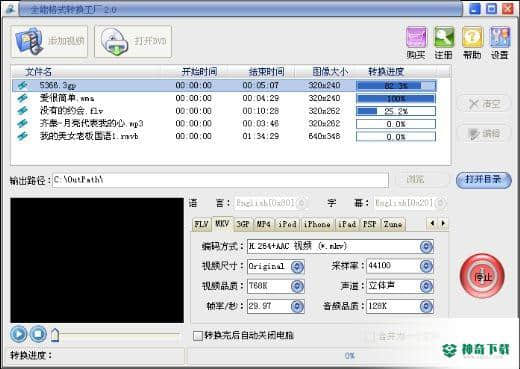Switch to the FLV tab

201,224
